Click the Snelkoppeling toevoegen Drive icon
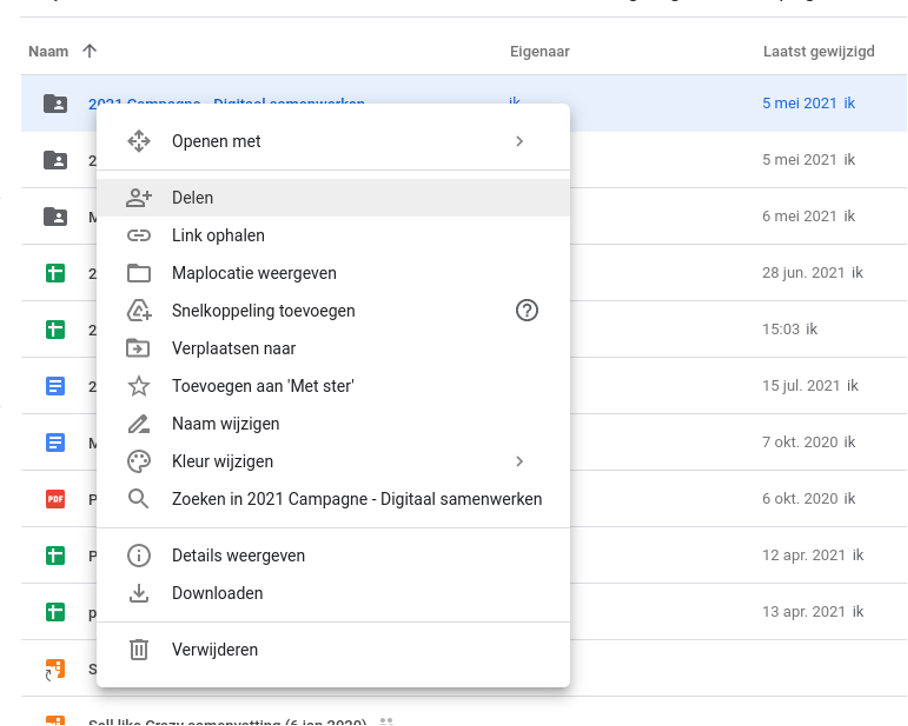 tap(139, 311)
